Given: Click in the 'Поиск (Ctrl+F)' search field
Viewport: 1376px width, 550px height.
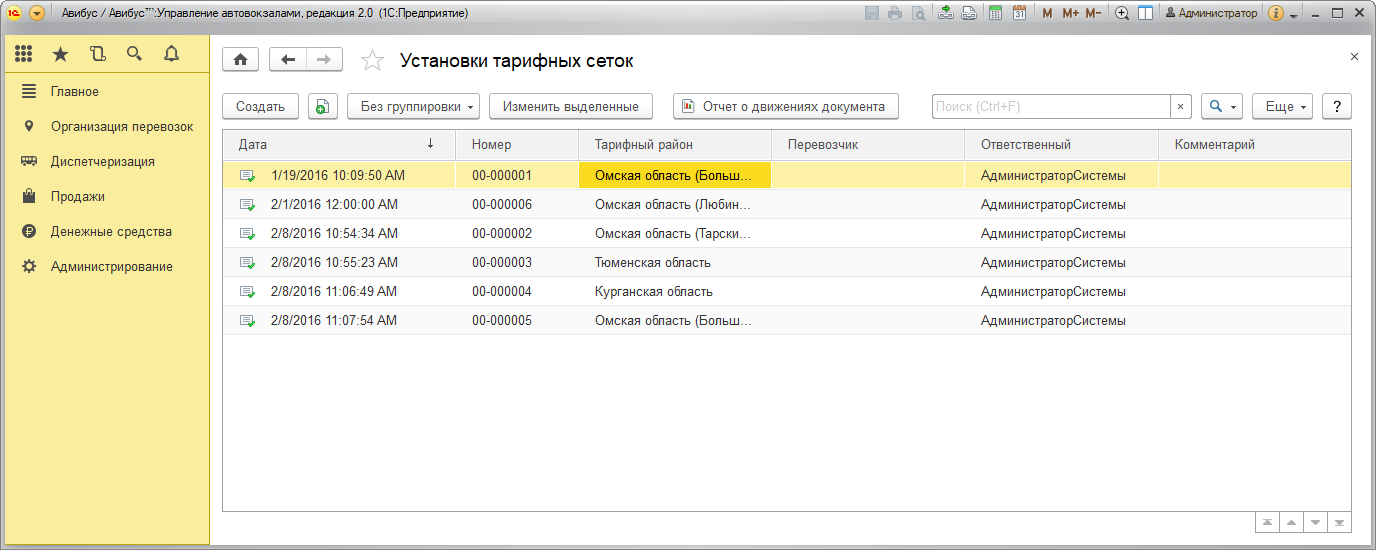Looking at the screenshot, I should click(x=1050, y=107).
